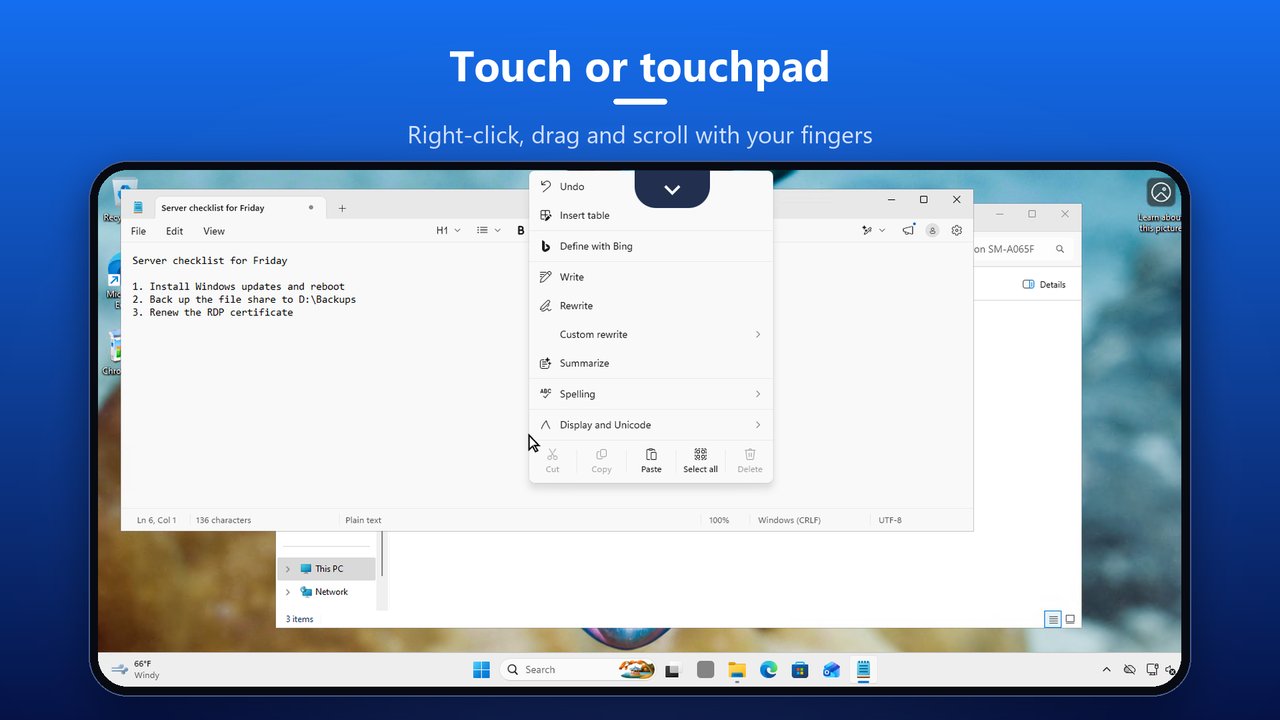Pick the Write option in context menu
1280x720 pixels.
pos(651,277)
